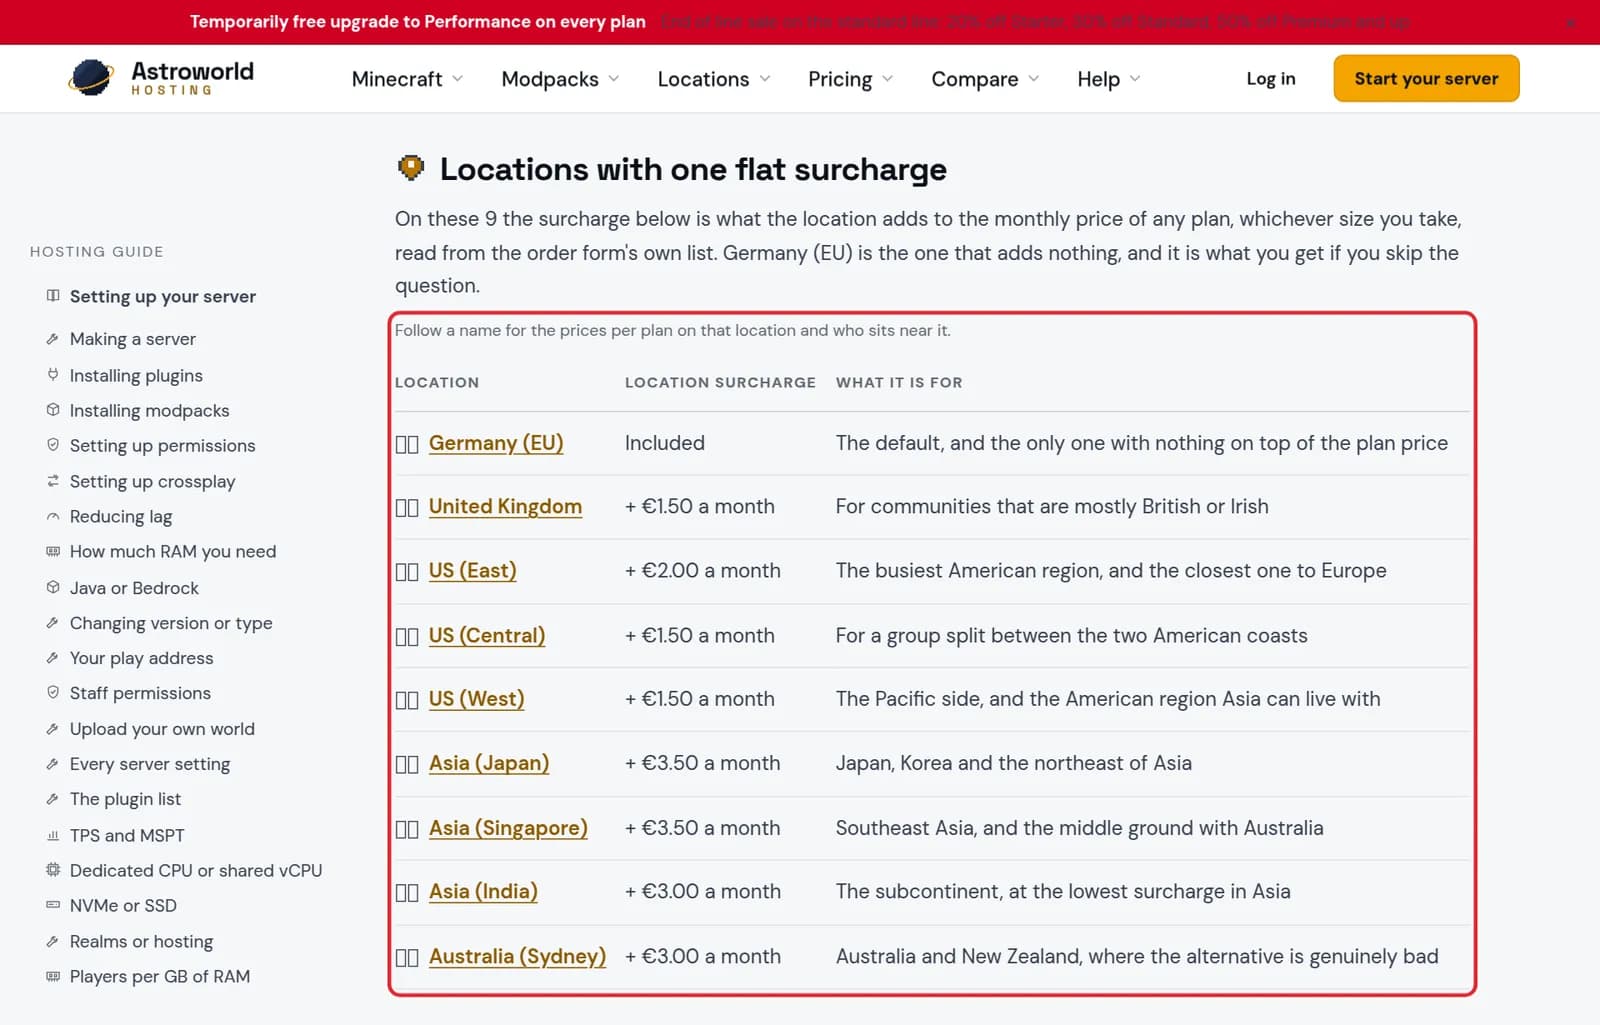Click the shield icon beside Setting up permissions
Image resolution: width=1600 pixels, height=1025 pixels.
(53, 445)
